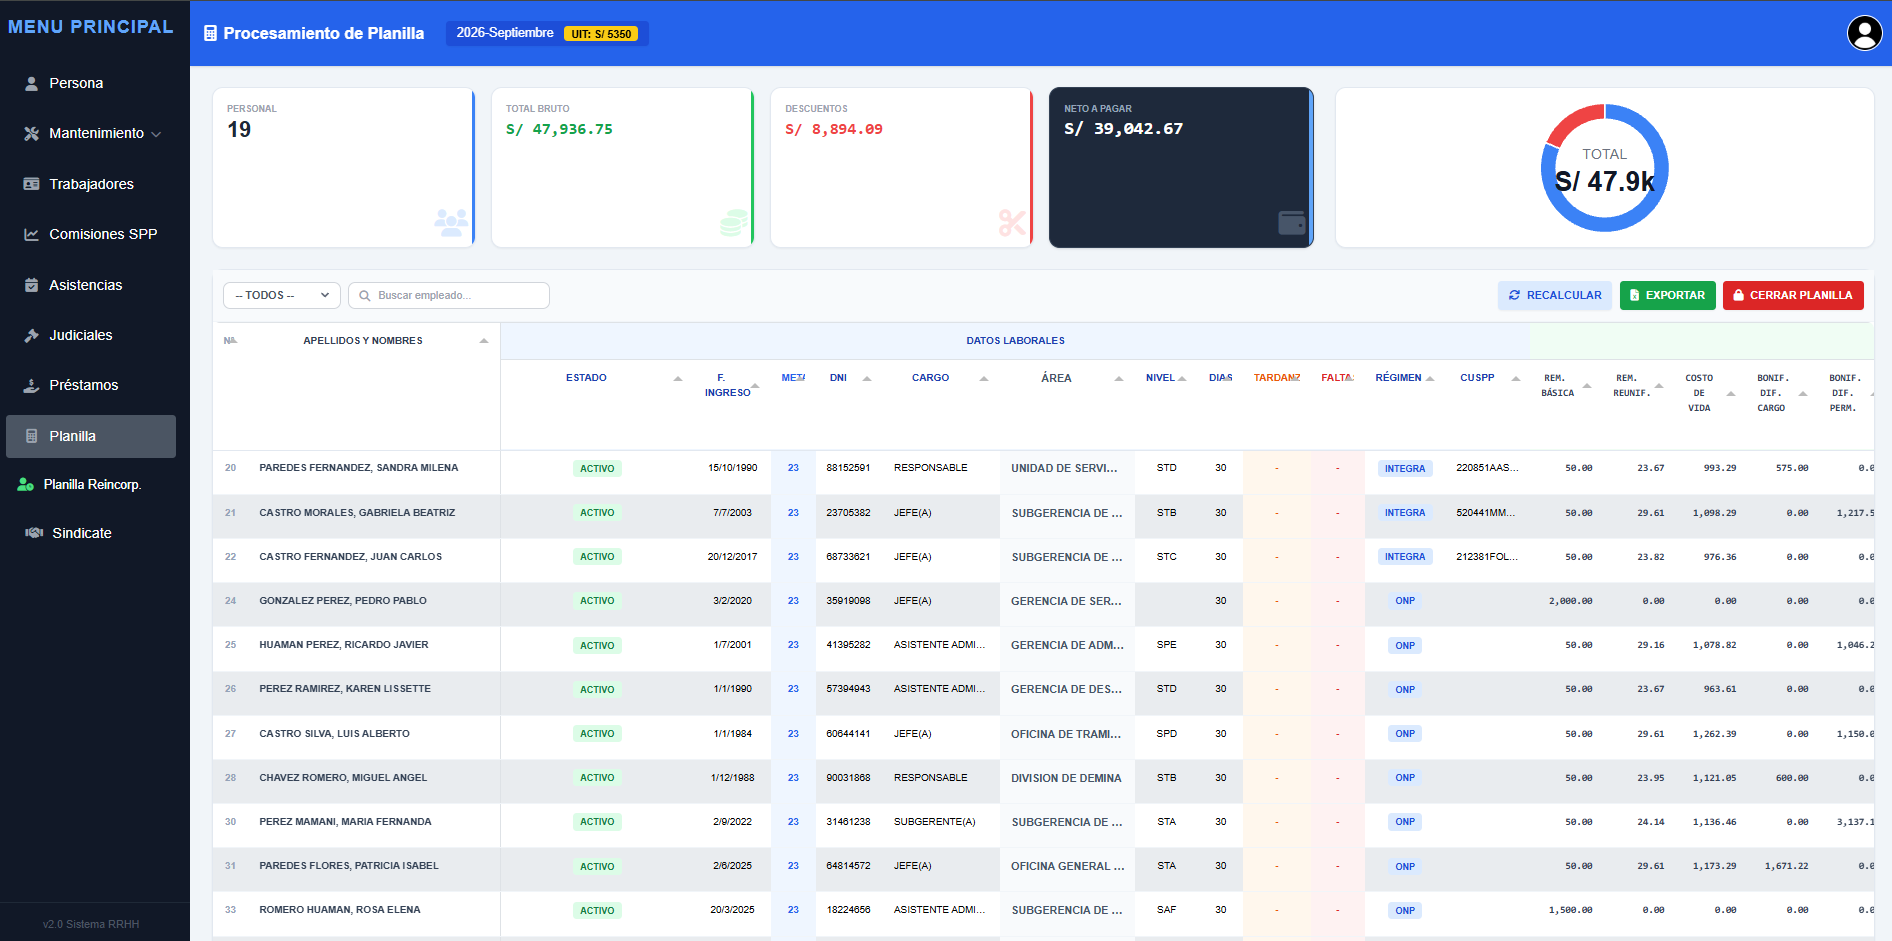The width and height of the screenshot is (1892, 941).
Task: Click the Comisiones SPP chart icon
Action: 32,234
